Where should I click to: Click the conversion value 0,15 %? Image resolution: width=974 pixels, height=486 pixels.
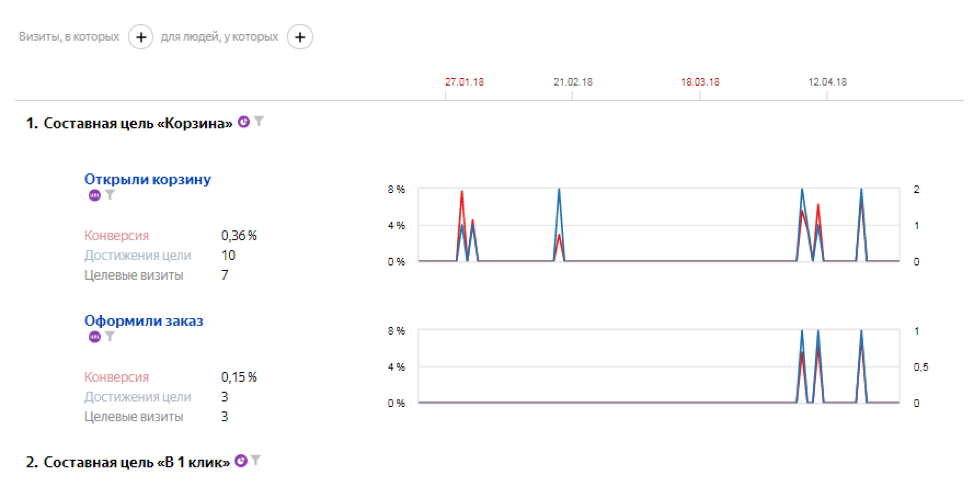239,377
